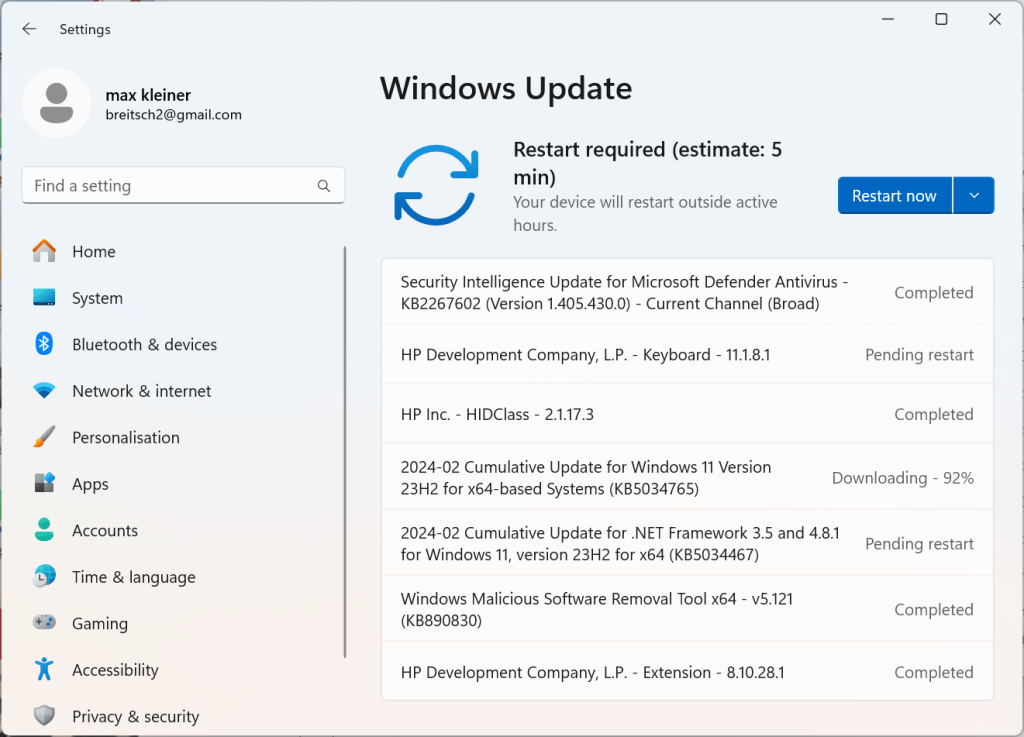Click the Personalisation paintbrush icon

point(44,437)
